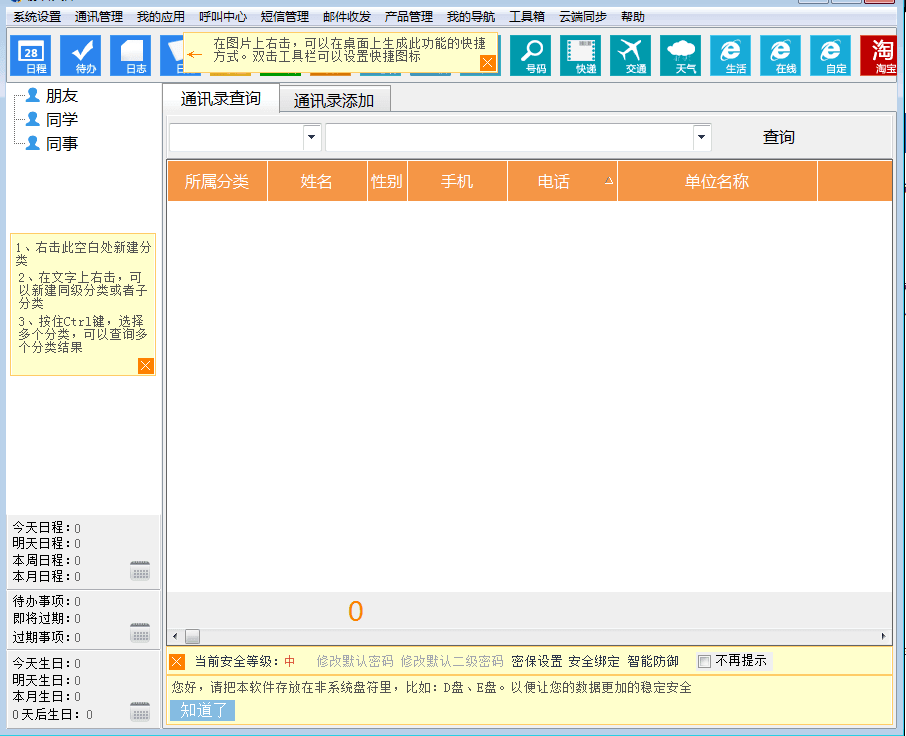Open the 云端同步 menu
This screenshot has width=906, height=736.
(582, 17)
